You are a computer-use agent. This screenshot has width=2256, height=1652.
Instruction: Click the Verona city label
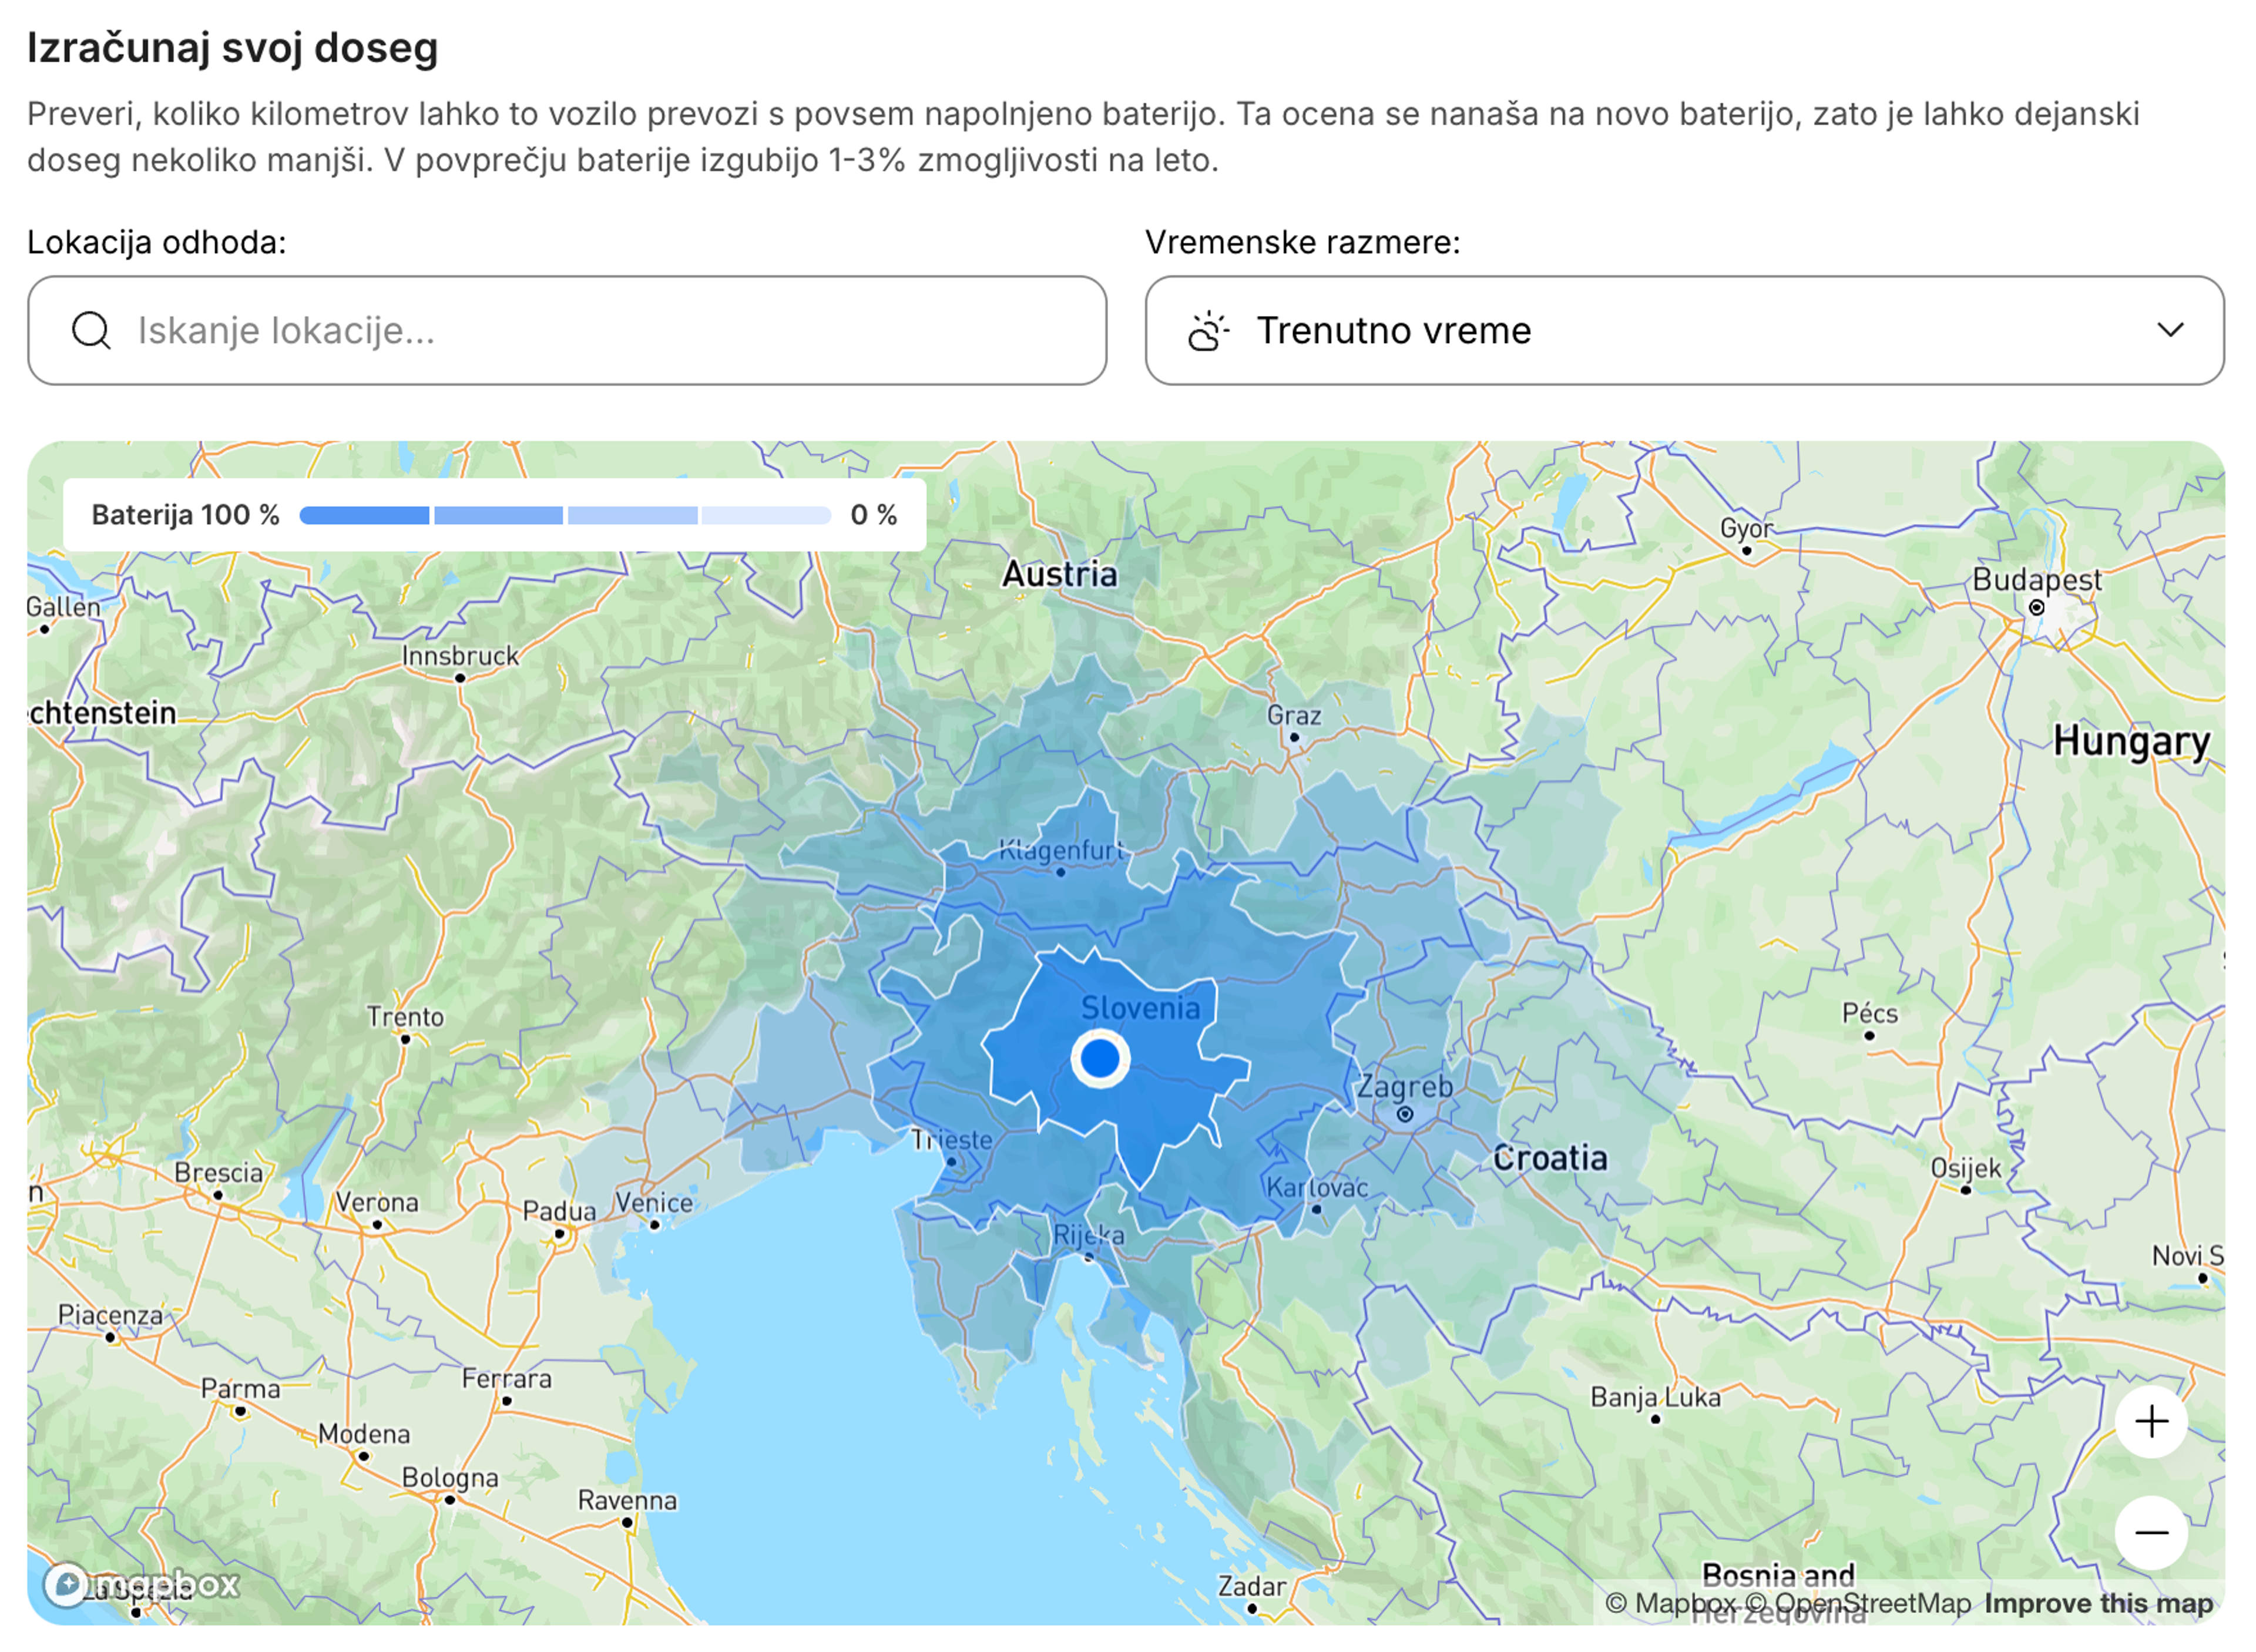(x=377, y=1202)
